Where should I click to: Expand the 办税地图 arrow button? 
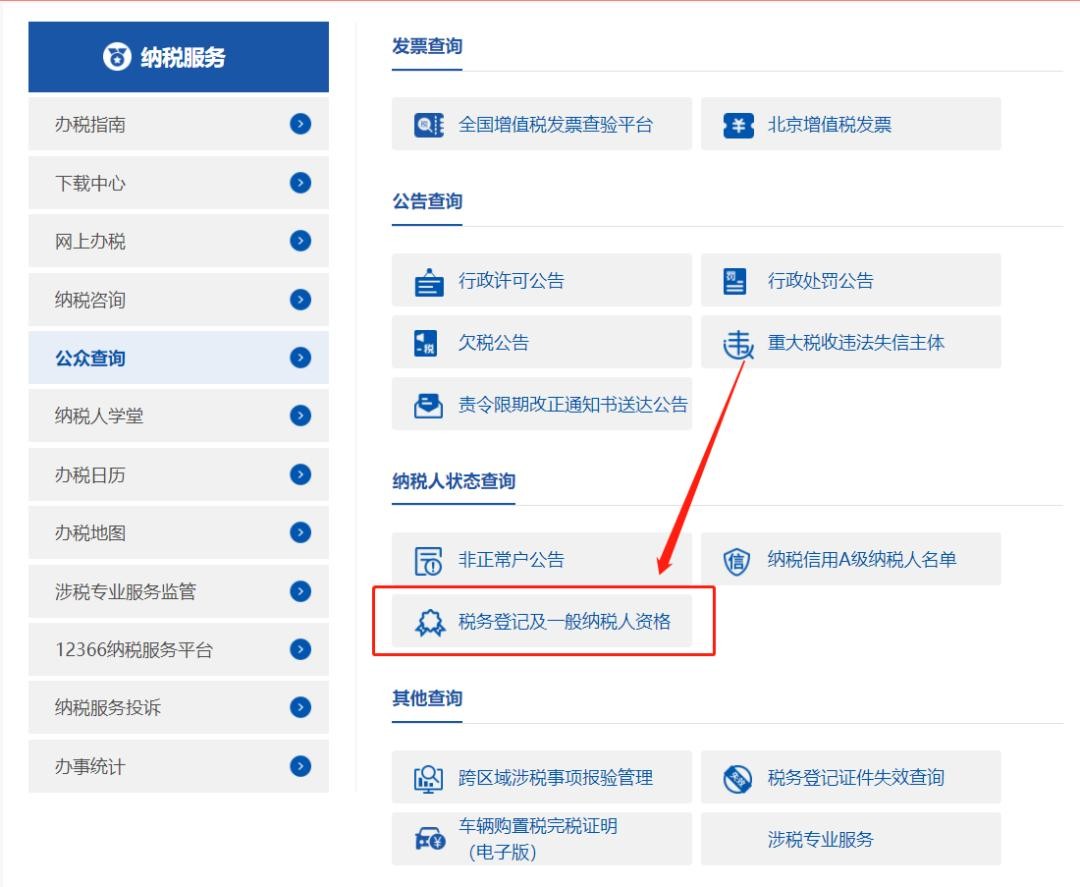tap(300, 533)
